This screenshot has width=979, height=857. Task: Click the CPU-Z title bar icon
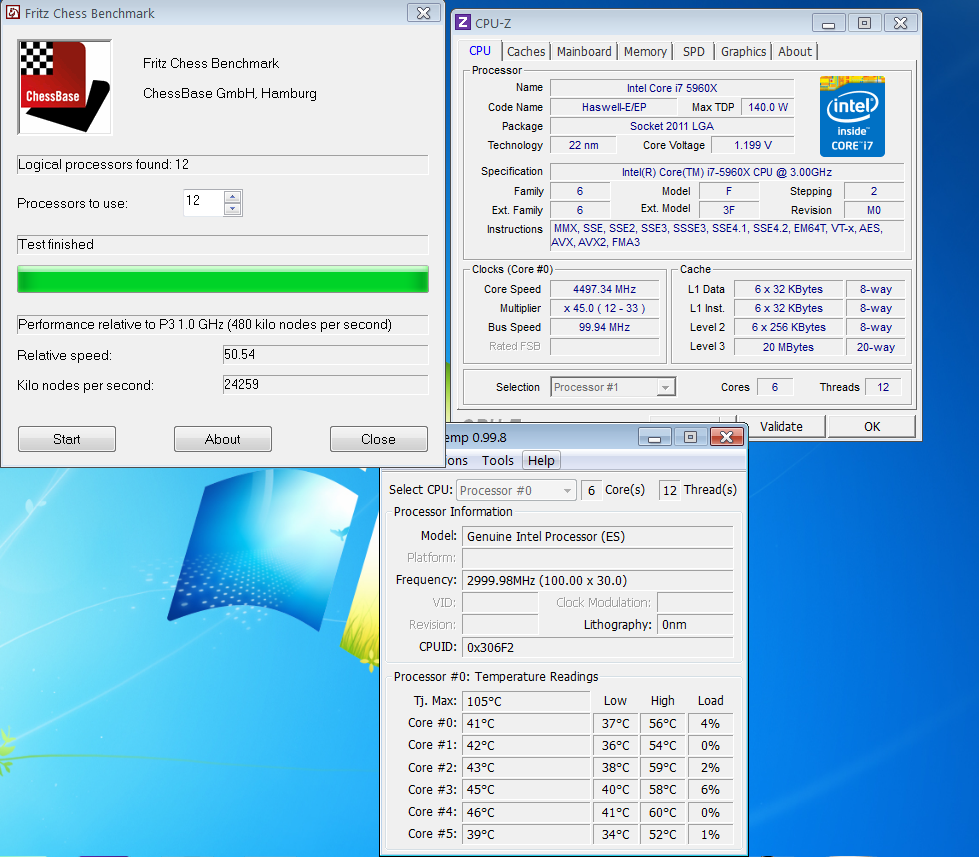[463, 23]
